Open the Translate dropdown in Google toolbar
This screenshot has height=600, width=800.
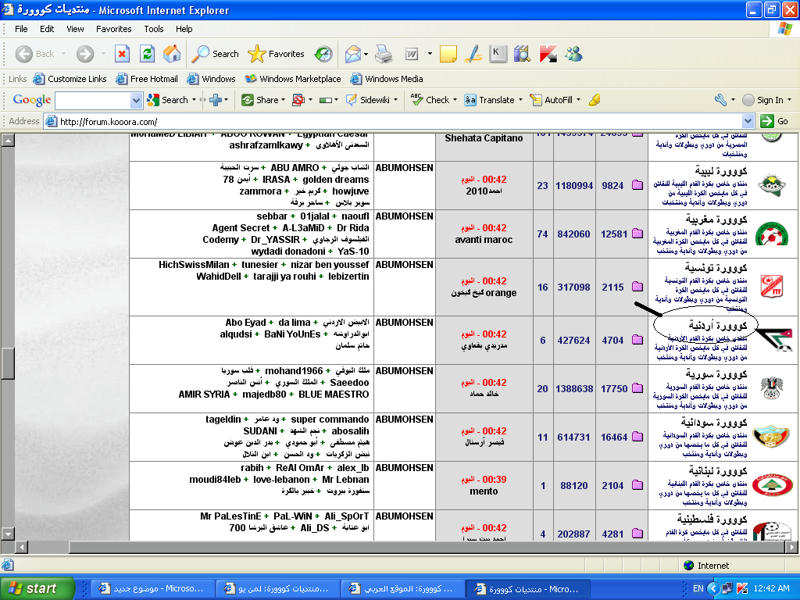pos(521,100)
